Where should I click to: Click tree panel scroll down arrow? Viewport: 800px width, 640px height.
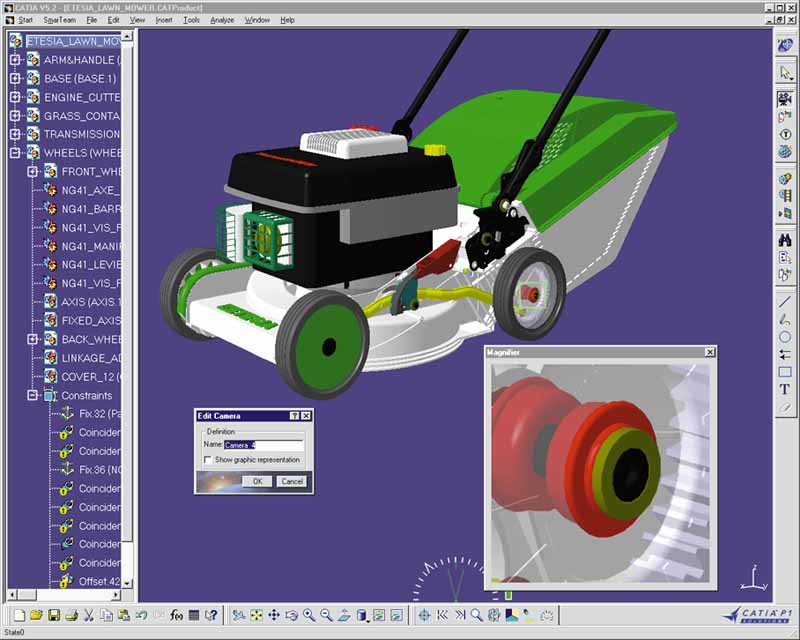coord(127,583)
